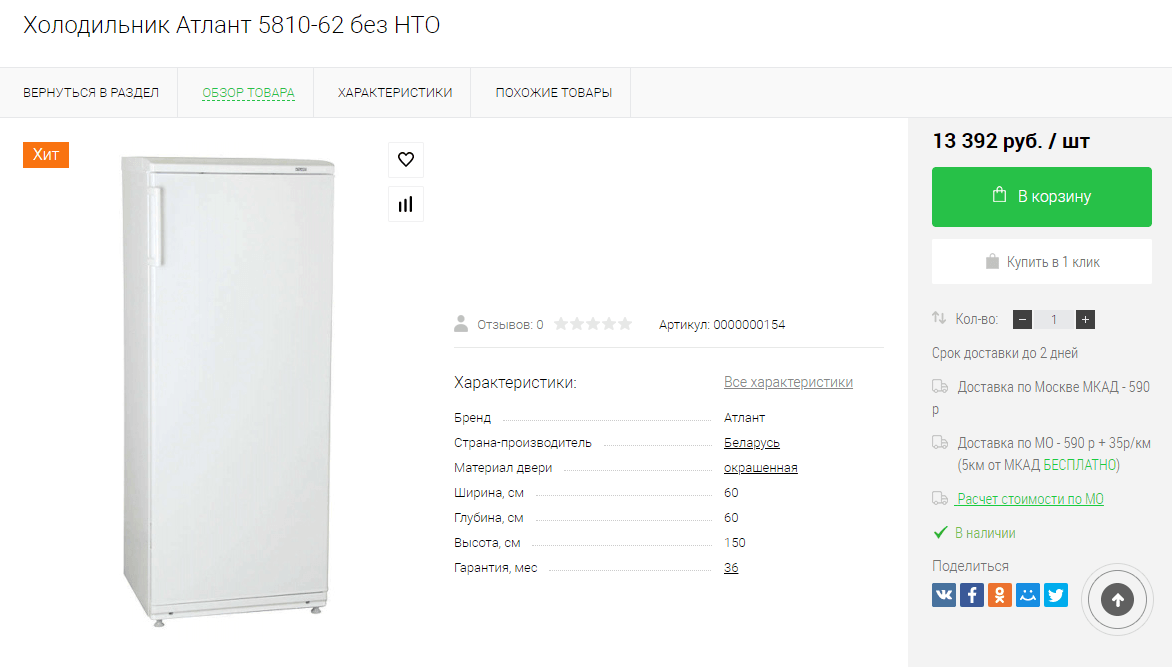
Task: Add product to favorites with heart icon
Action: coord(406,159)
